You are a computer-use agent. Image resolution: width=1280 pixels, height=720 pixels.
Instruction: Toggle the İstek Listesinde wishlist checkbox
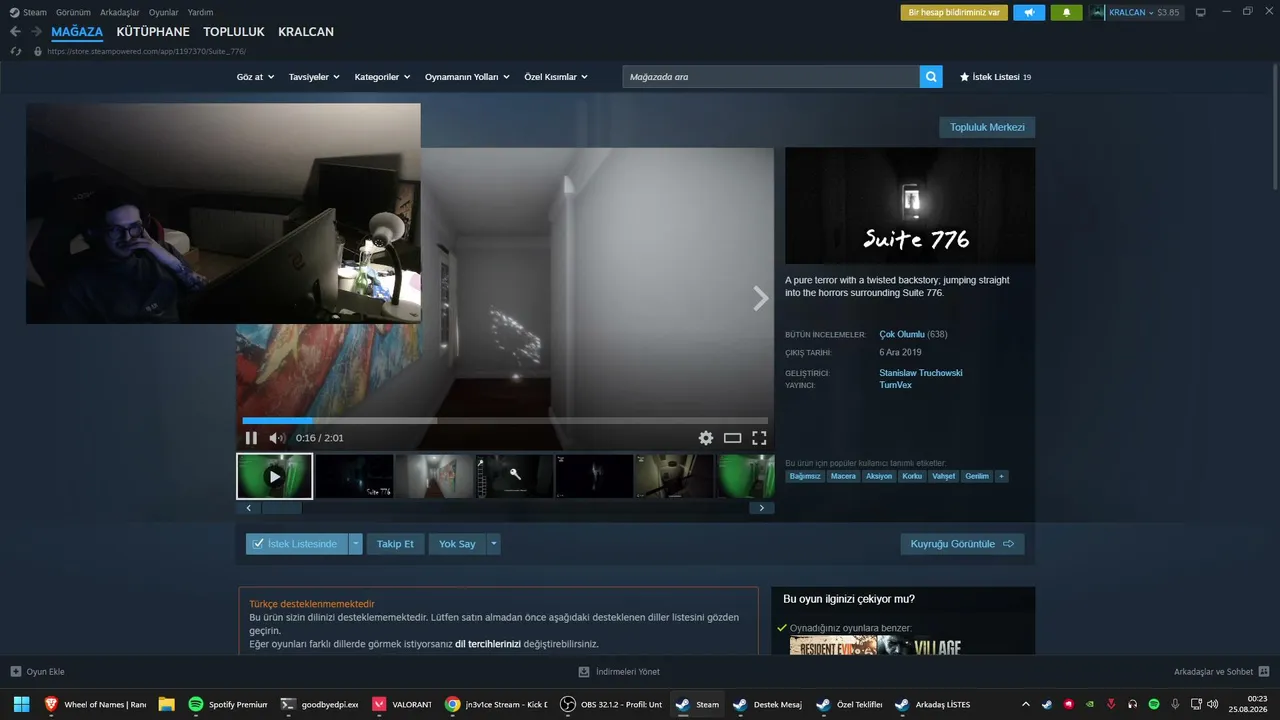[258, 544]
